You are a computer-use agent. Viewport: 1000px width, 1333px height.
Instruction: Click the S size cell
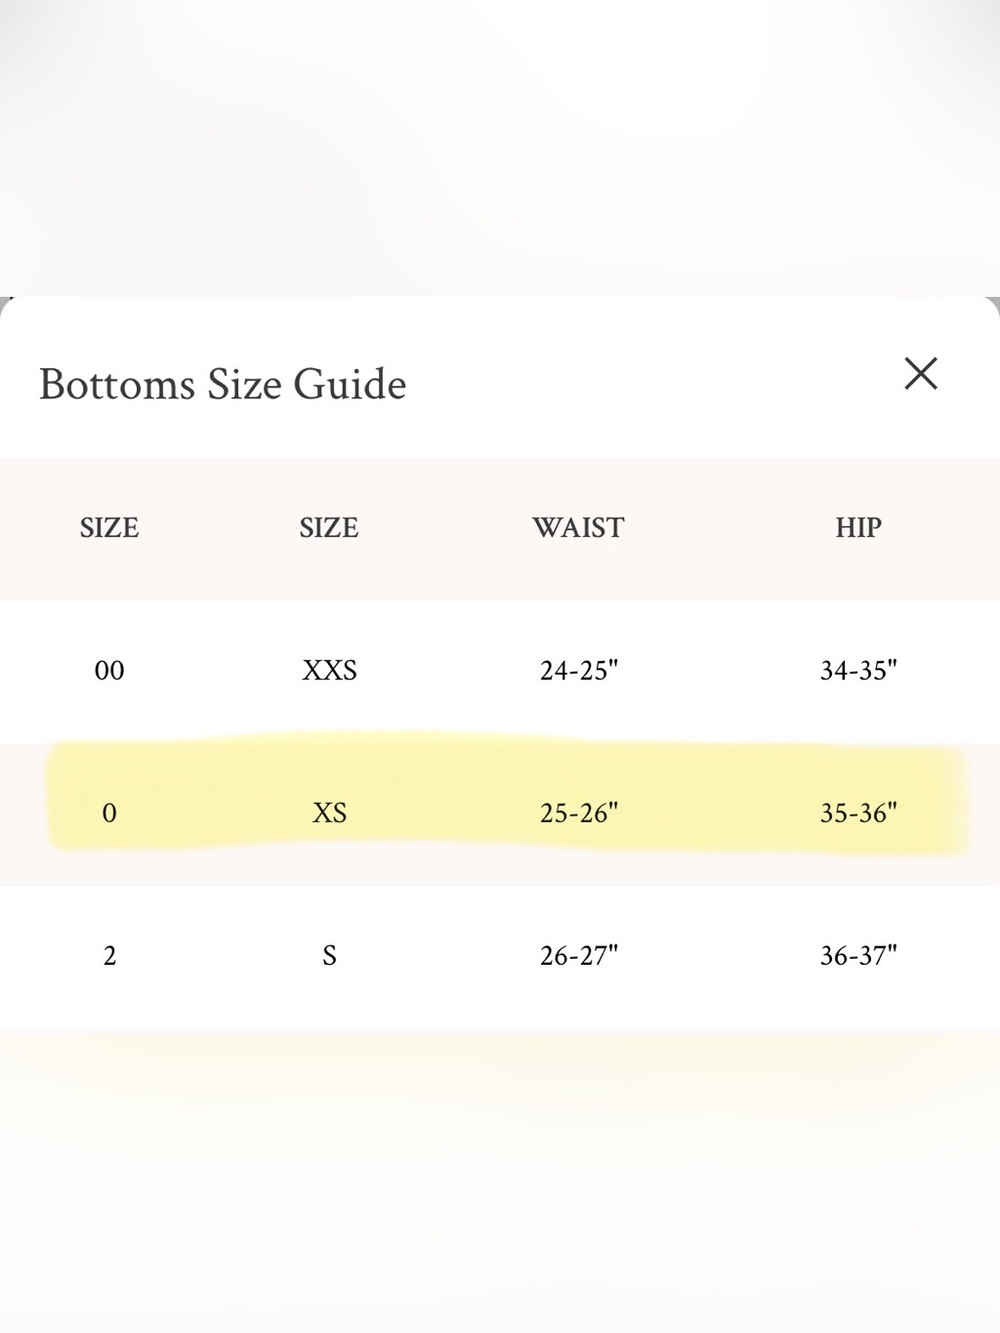click(329, 957)
